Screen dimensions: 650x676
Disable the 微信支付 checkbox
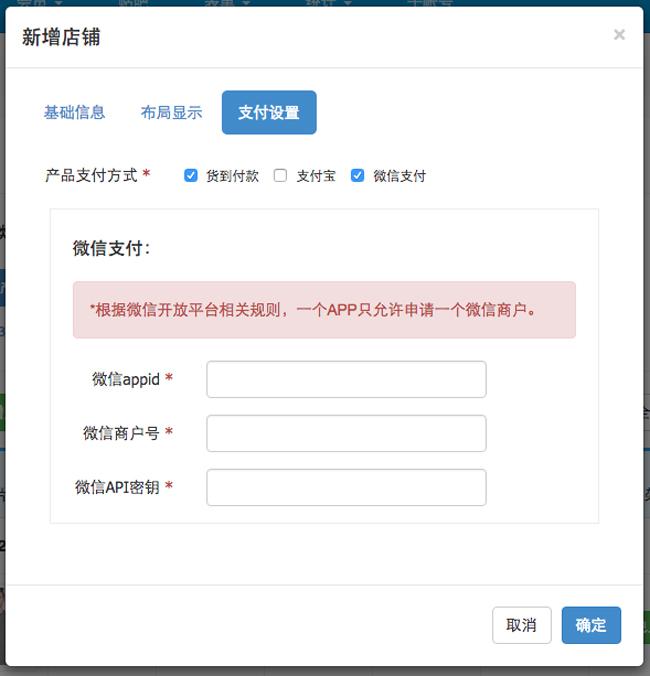tap(358, 176)
